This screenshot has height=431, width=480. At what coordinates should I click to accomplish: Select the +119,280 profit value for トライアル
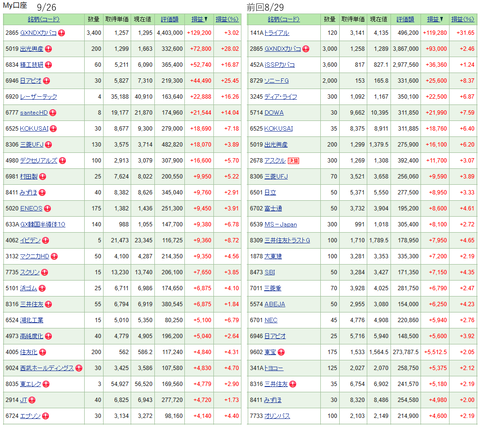coord(435,33)
